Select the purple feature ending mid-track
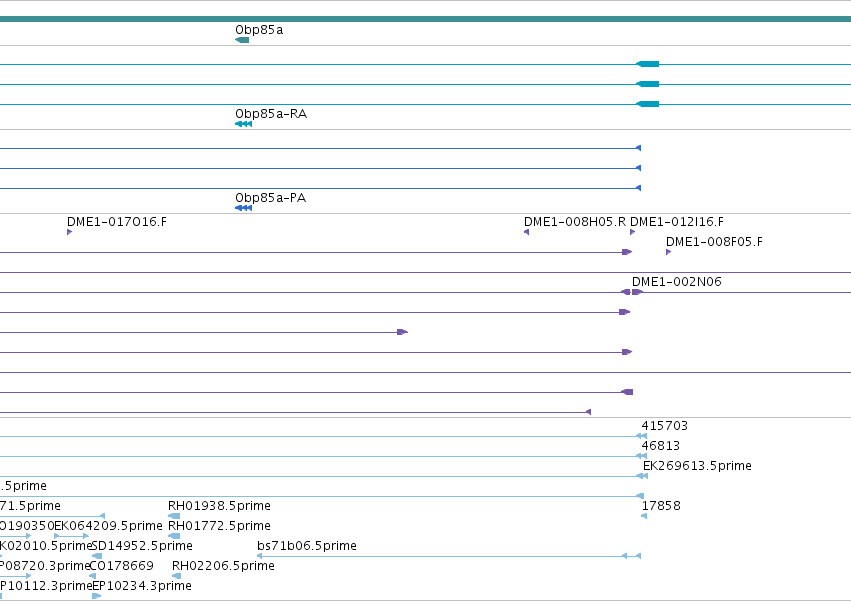 click(x=402, y=332)
